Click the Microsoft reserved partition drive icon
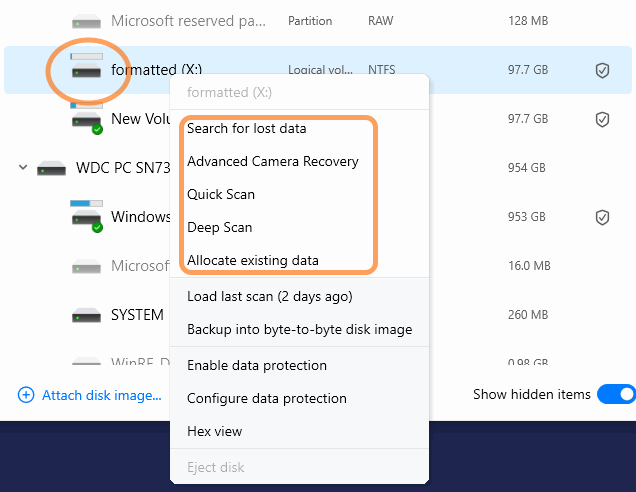This screenshot has height=492, width=636. coord(86,21)
